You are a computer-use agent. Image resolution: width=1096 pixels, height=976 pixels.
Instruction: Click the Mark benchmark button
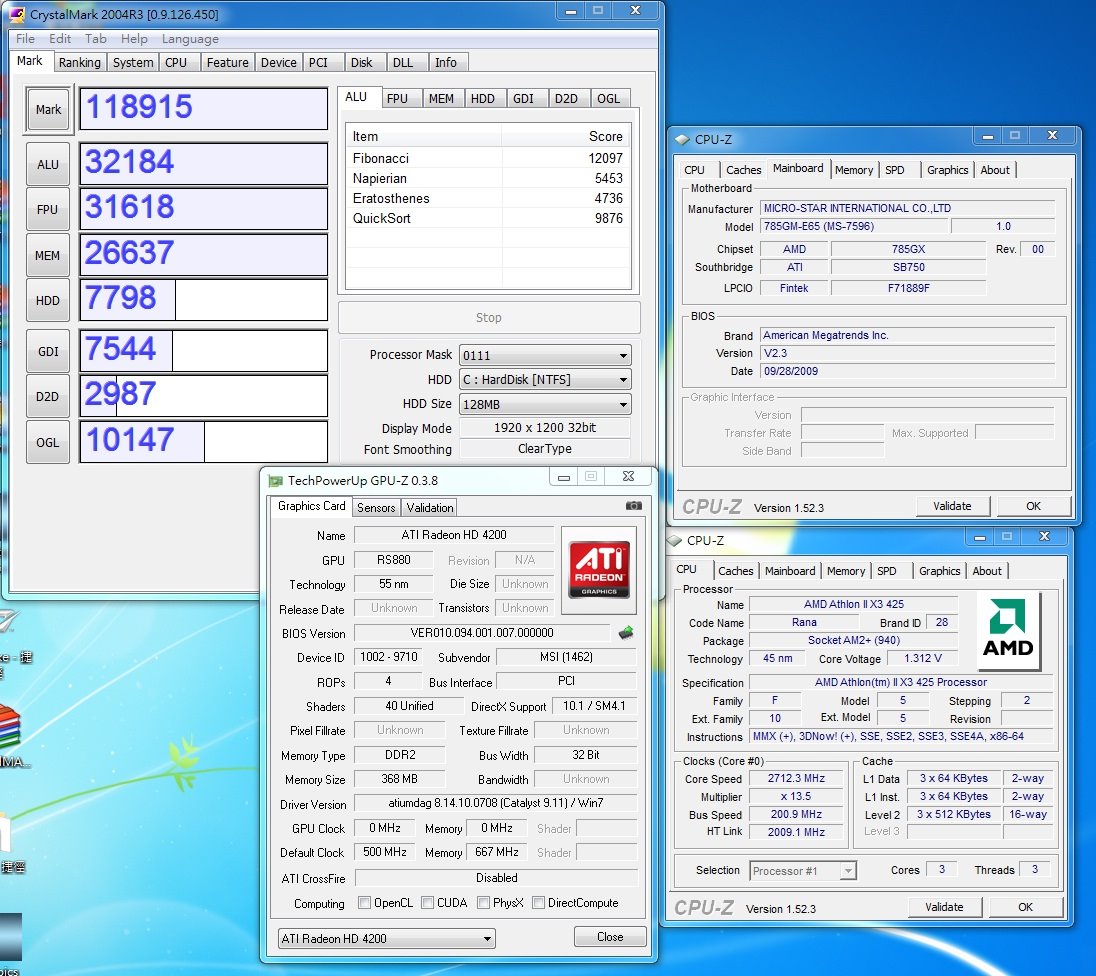coord(48,109)
